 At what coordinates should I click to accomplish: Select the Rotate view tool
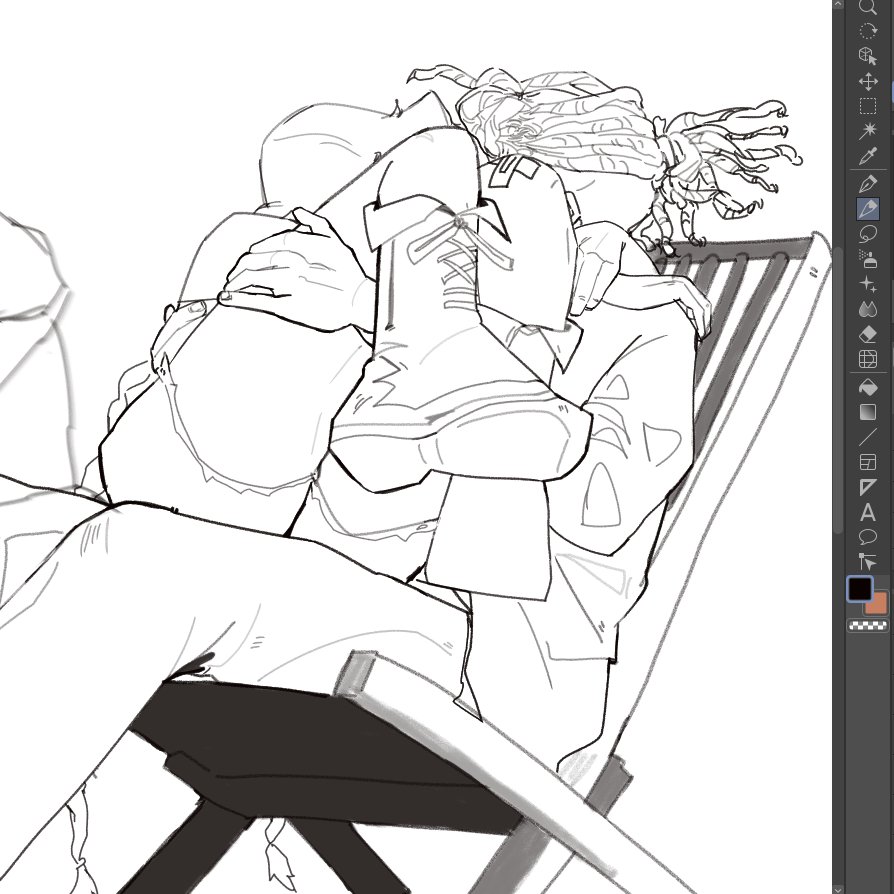click(867, 31)
